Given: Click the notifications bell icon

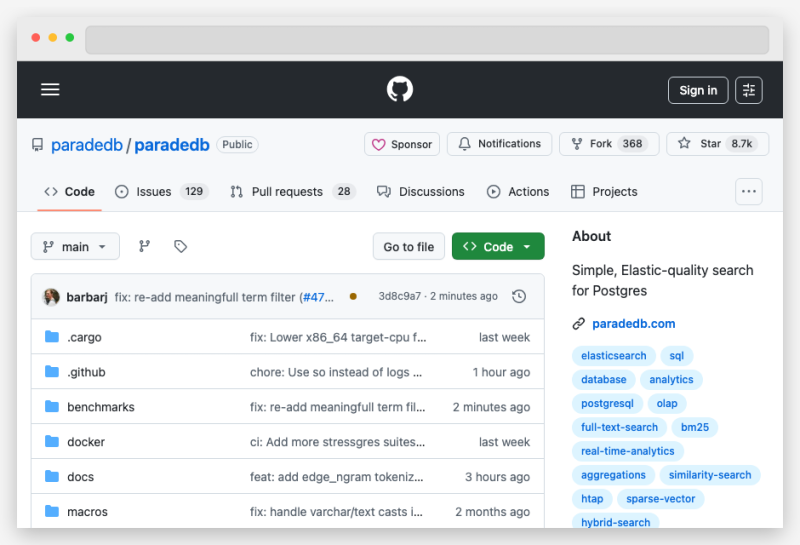Looking at the screenshot, I should 464,144.
